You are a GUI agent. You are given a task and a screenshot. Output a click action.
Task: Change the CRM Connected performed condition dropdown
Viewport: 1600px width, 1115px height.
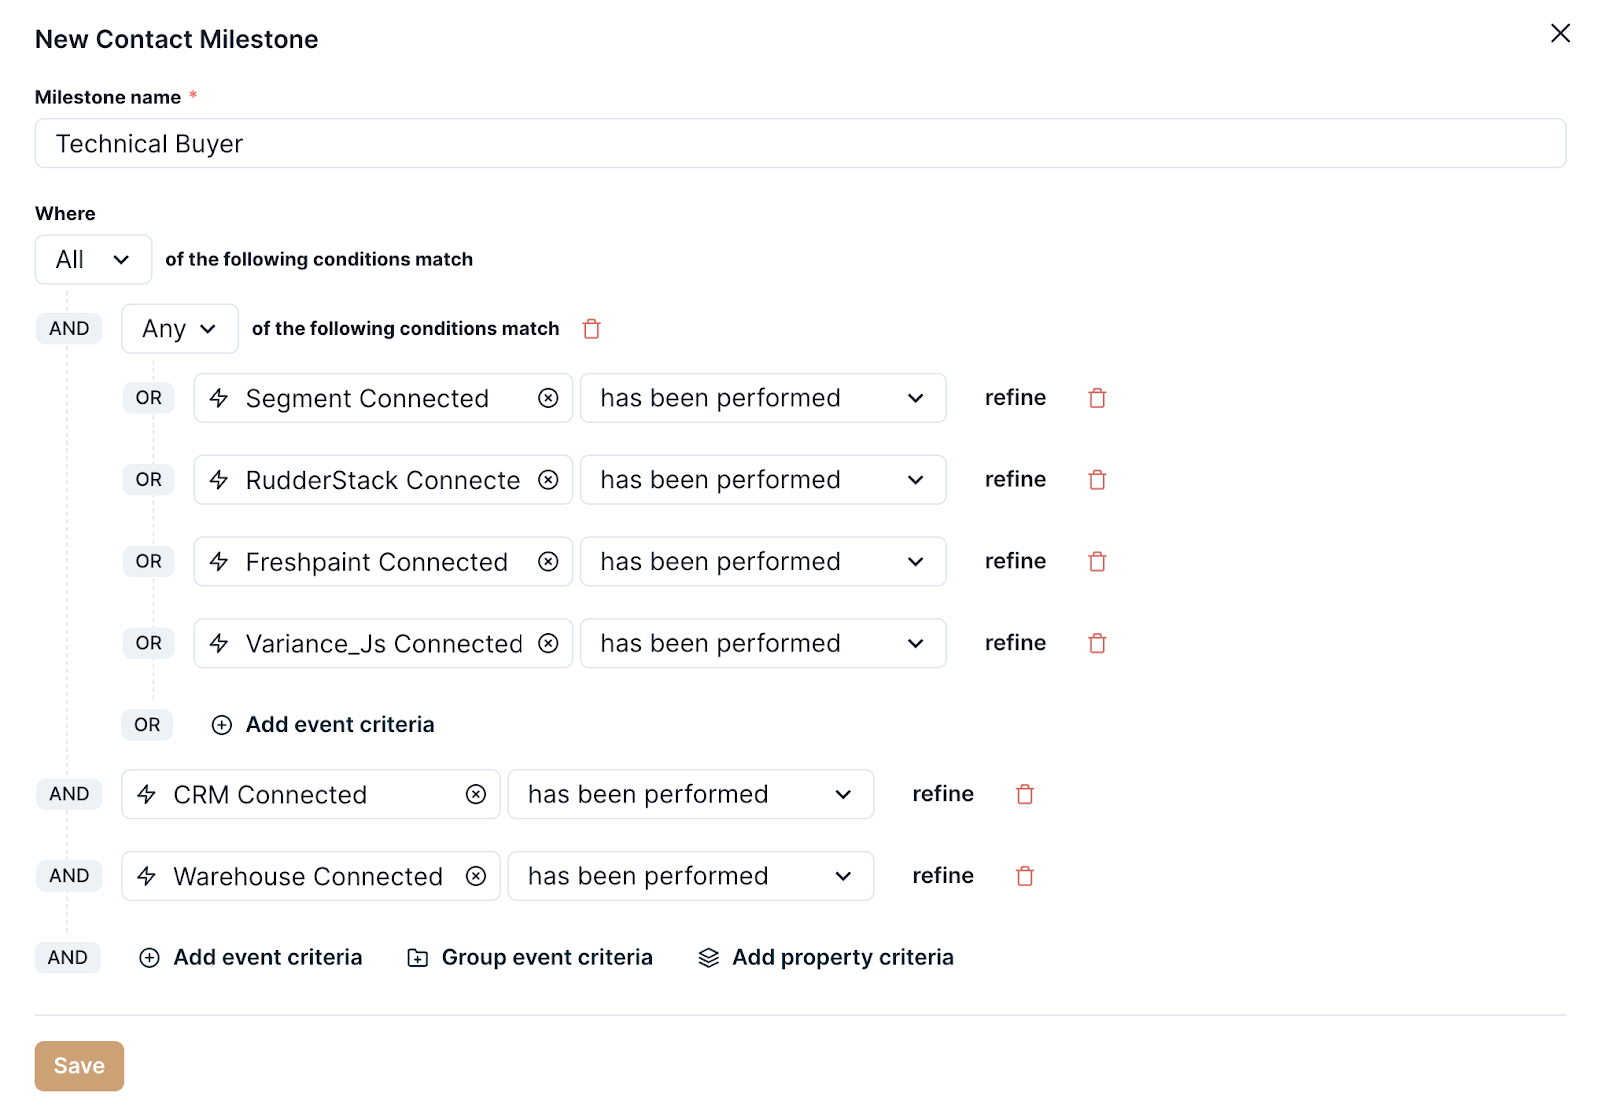[x=690, y=794]
